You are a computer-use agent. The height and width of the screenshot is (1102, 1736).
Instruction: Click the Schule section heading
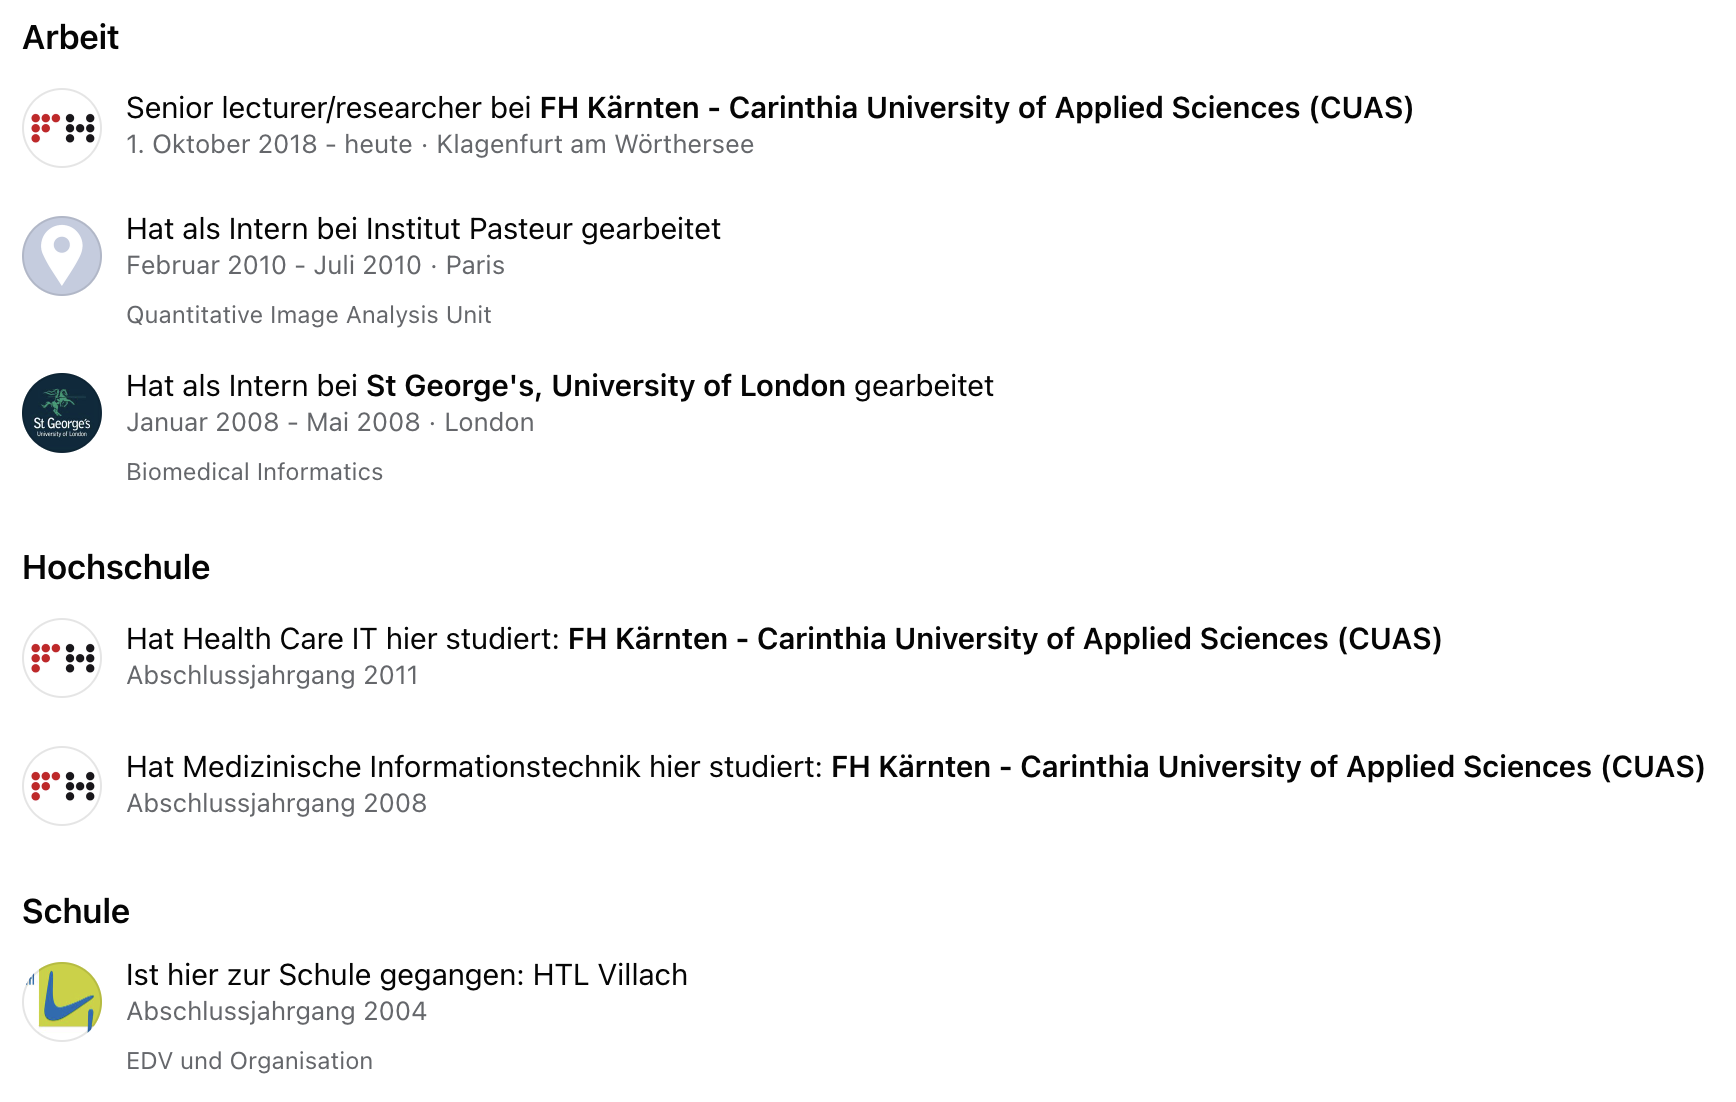coord(76,911)
